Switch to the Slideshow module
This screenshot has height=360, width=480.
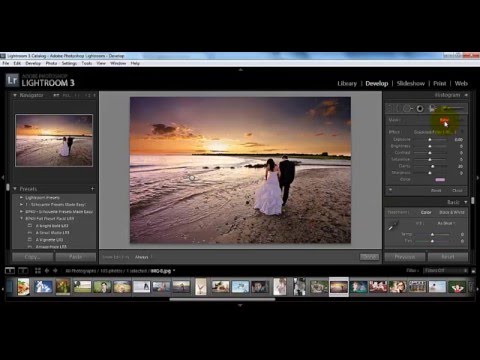pyautogui.click(x=411, y=83)
